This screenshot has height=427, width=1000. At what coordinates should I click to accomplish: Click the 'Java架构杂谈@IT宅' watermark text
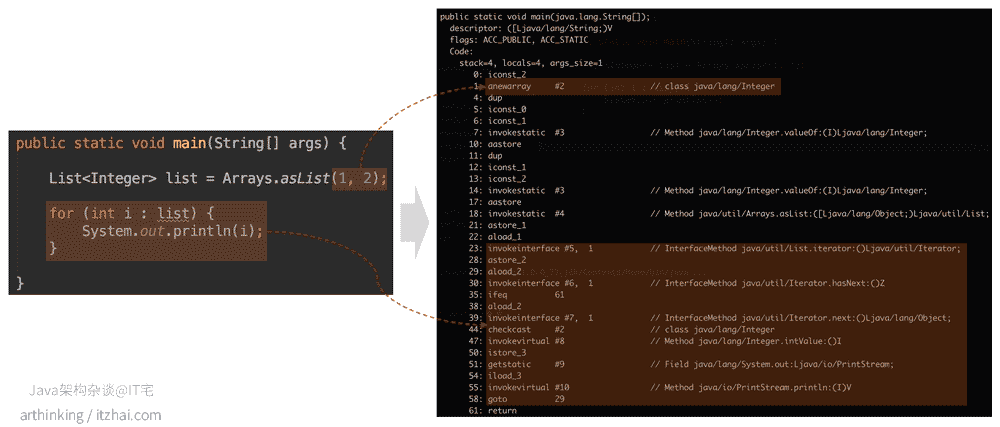coord(94,390)
